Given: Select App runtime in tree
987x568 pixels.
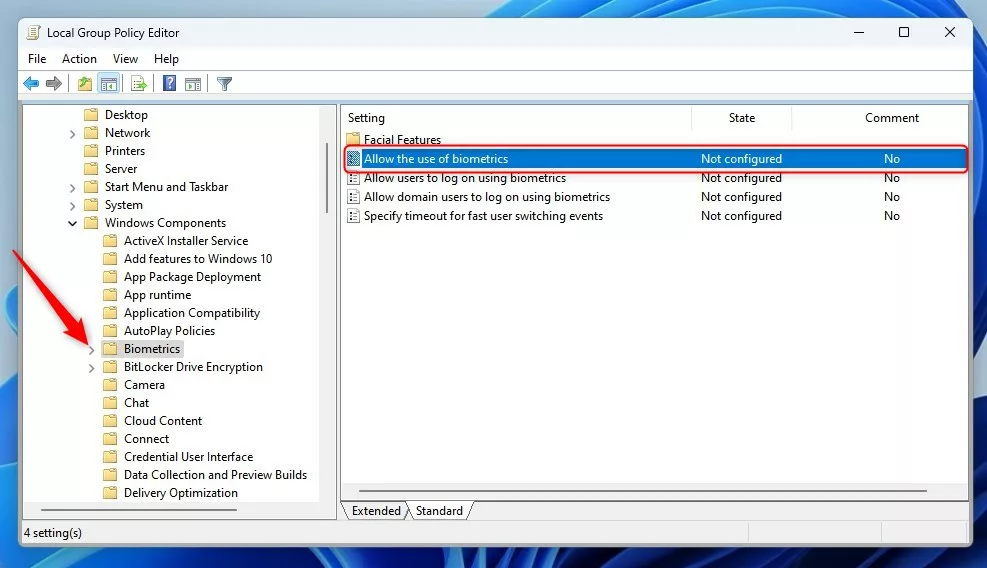Looking at the screenshot, I should coord(157,295).
